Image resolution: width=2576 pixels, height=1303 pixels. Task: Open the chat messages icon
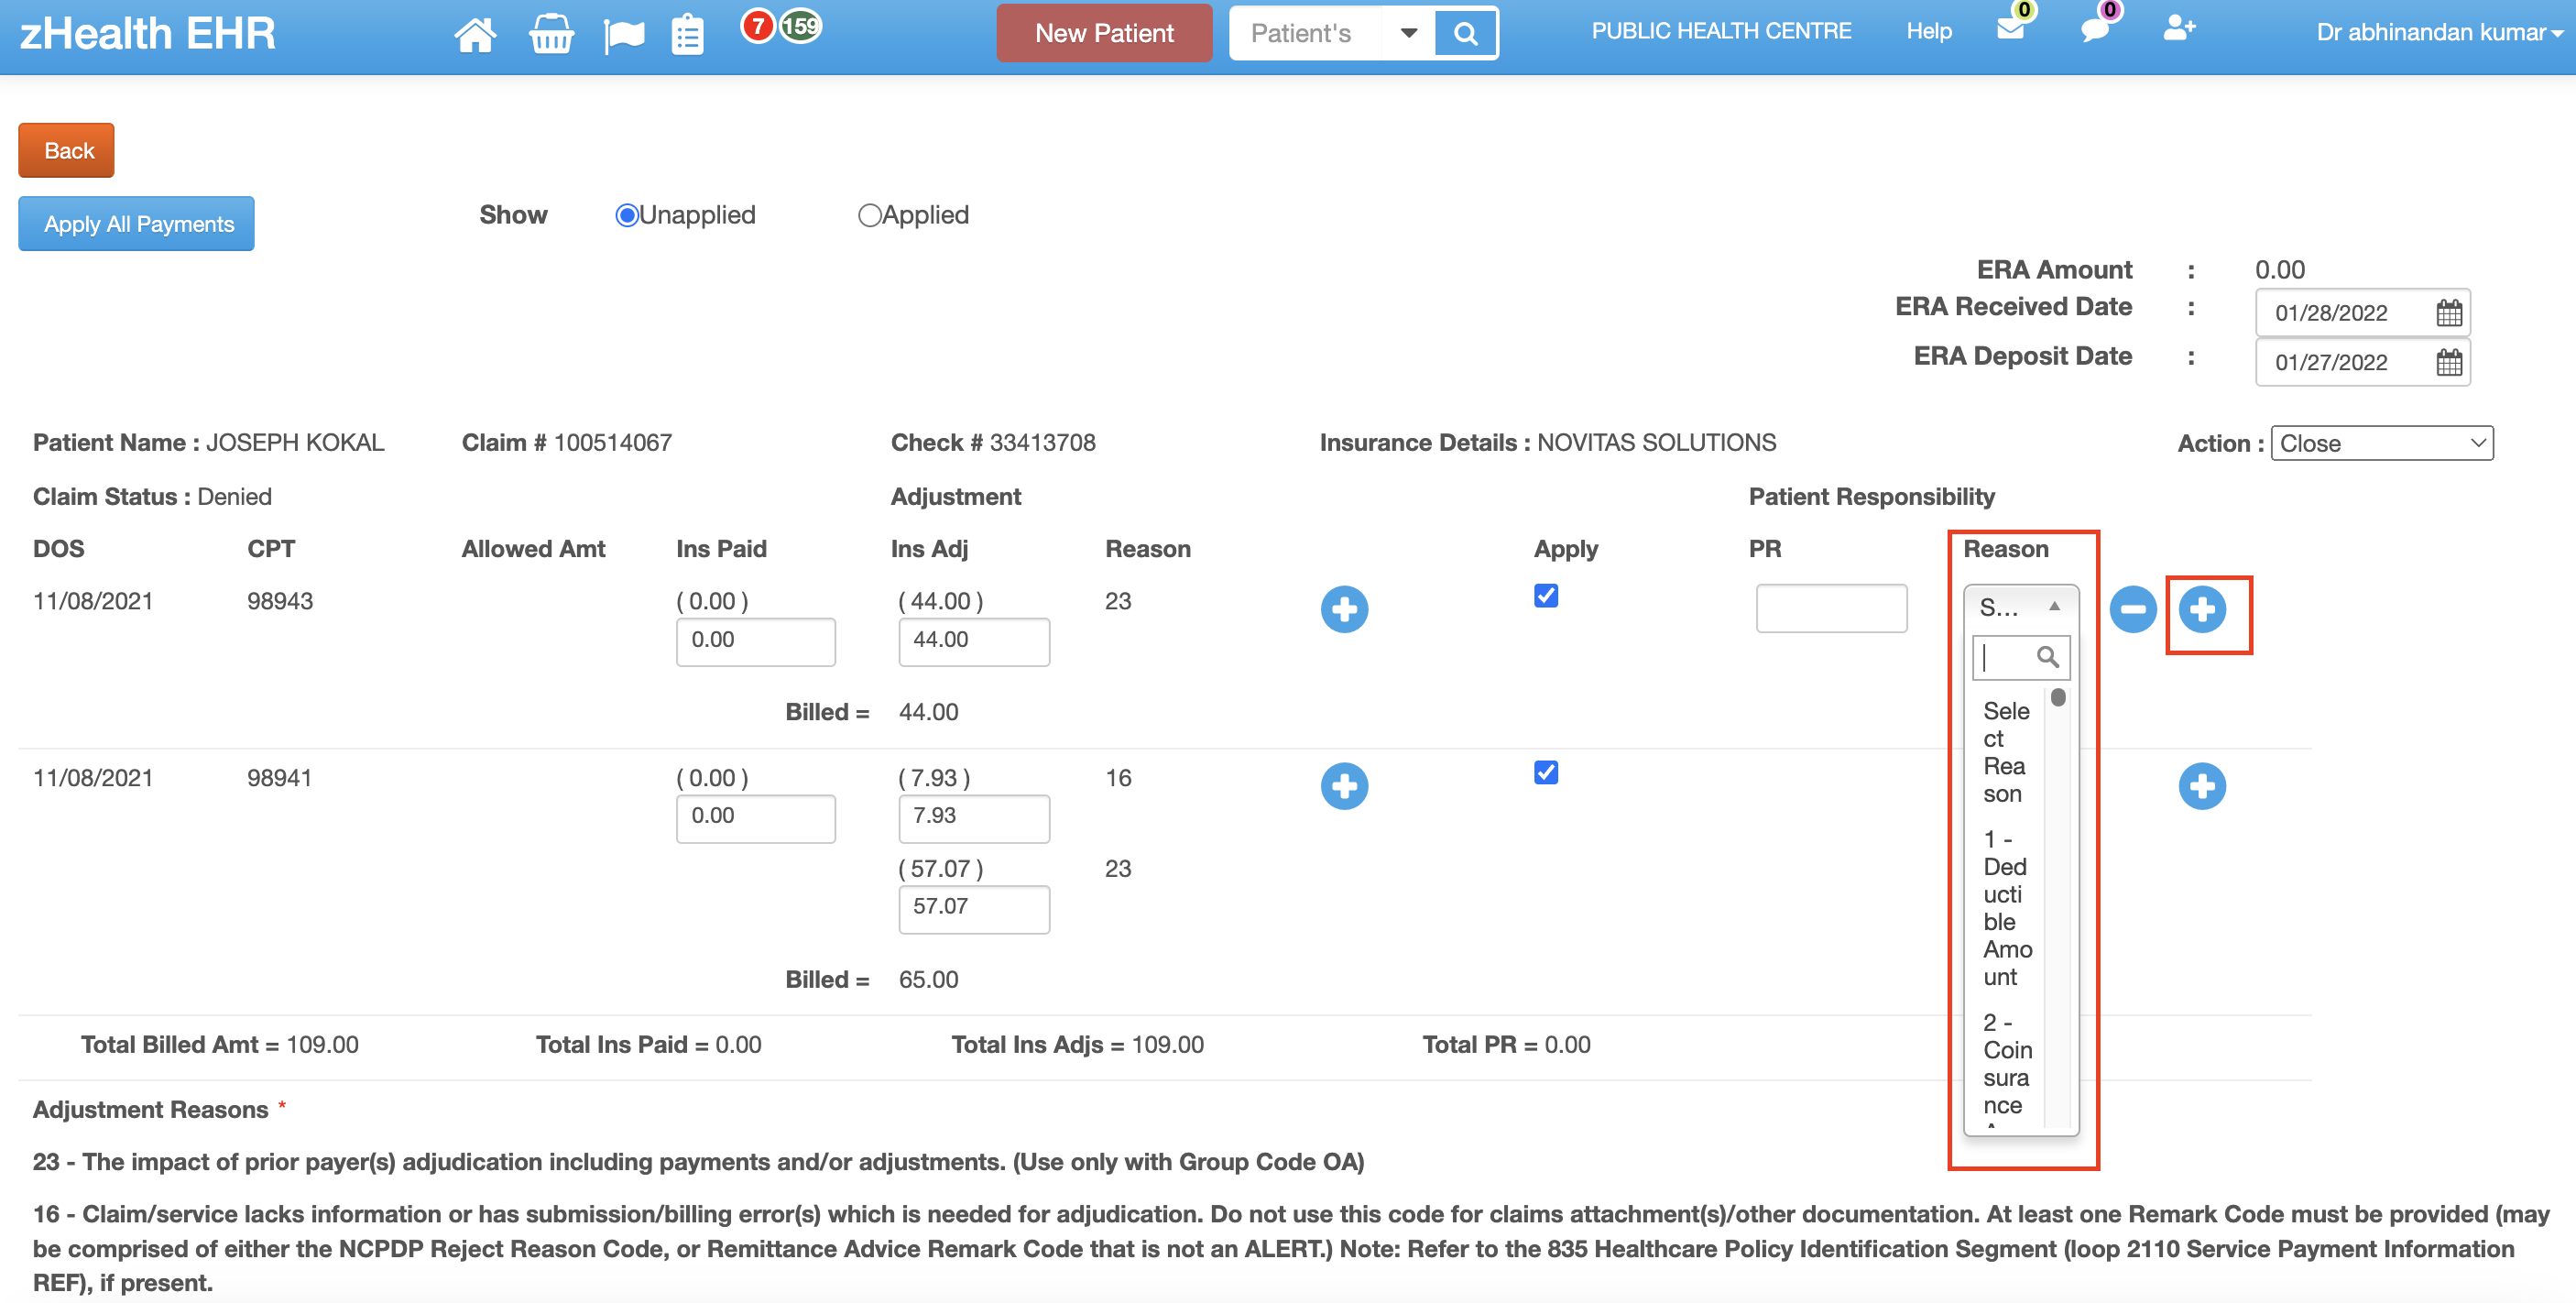[2095, 29]
